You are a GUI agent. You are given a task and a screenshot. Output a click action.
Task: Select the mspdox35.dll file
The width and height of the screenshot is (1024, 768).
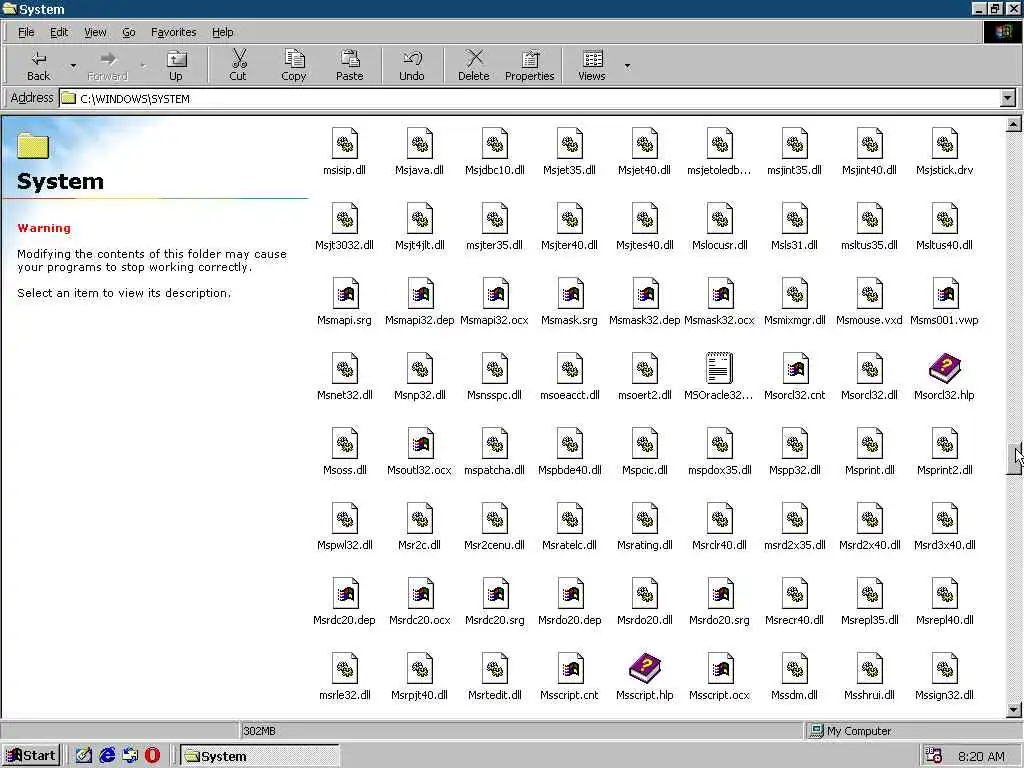point(719,453)
